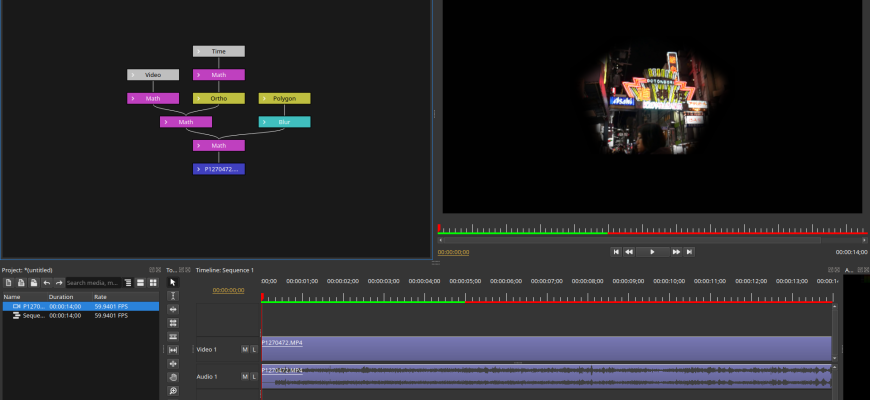Select the Seque... item in project list
The height and width of the screenshot is (400, 870).
pyautogui.click(x=80, y=316)
